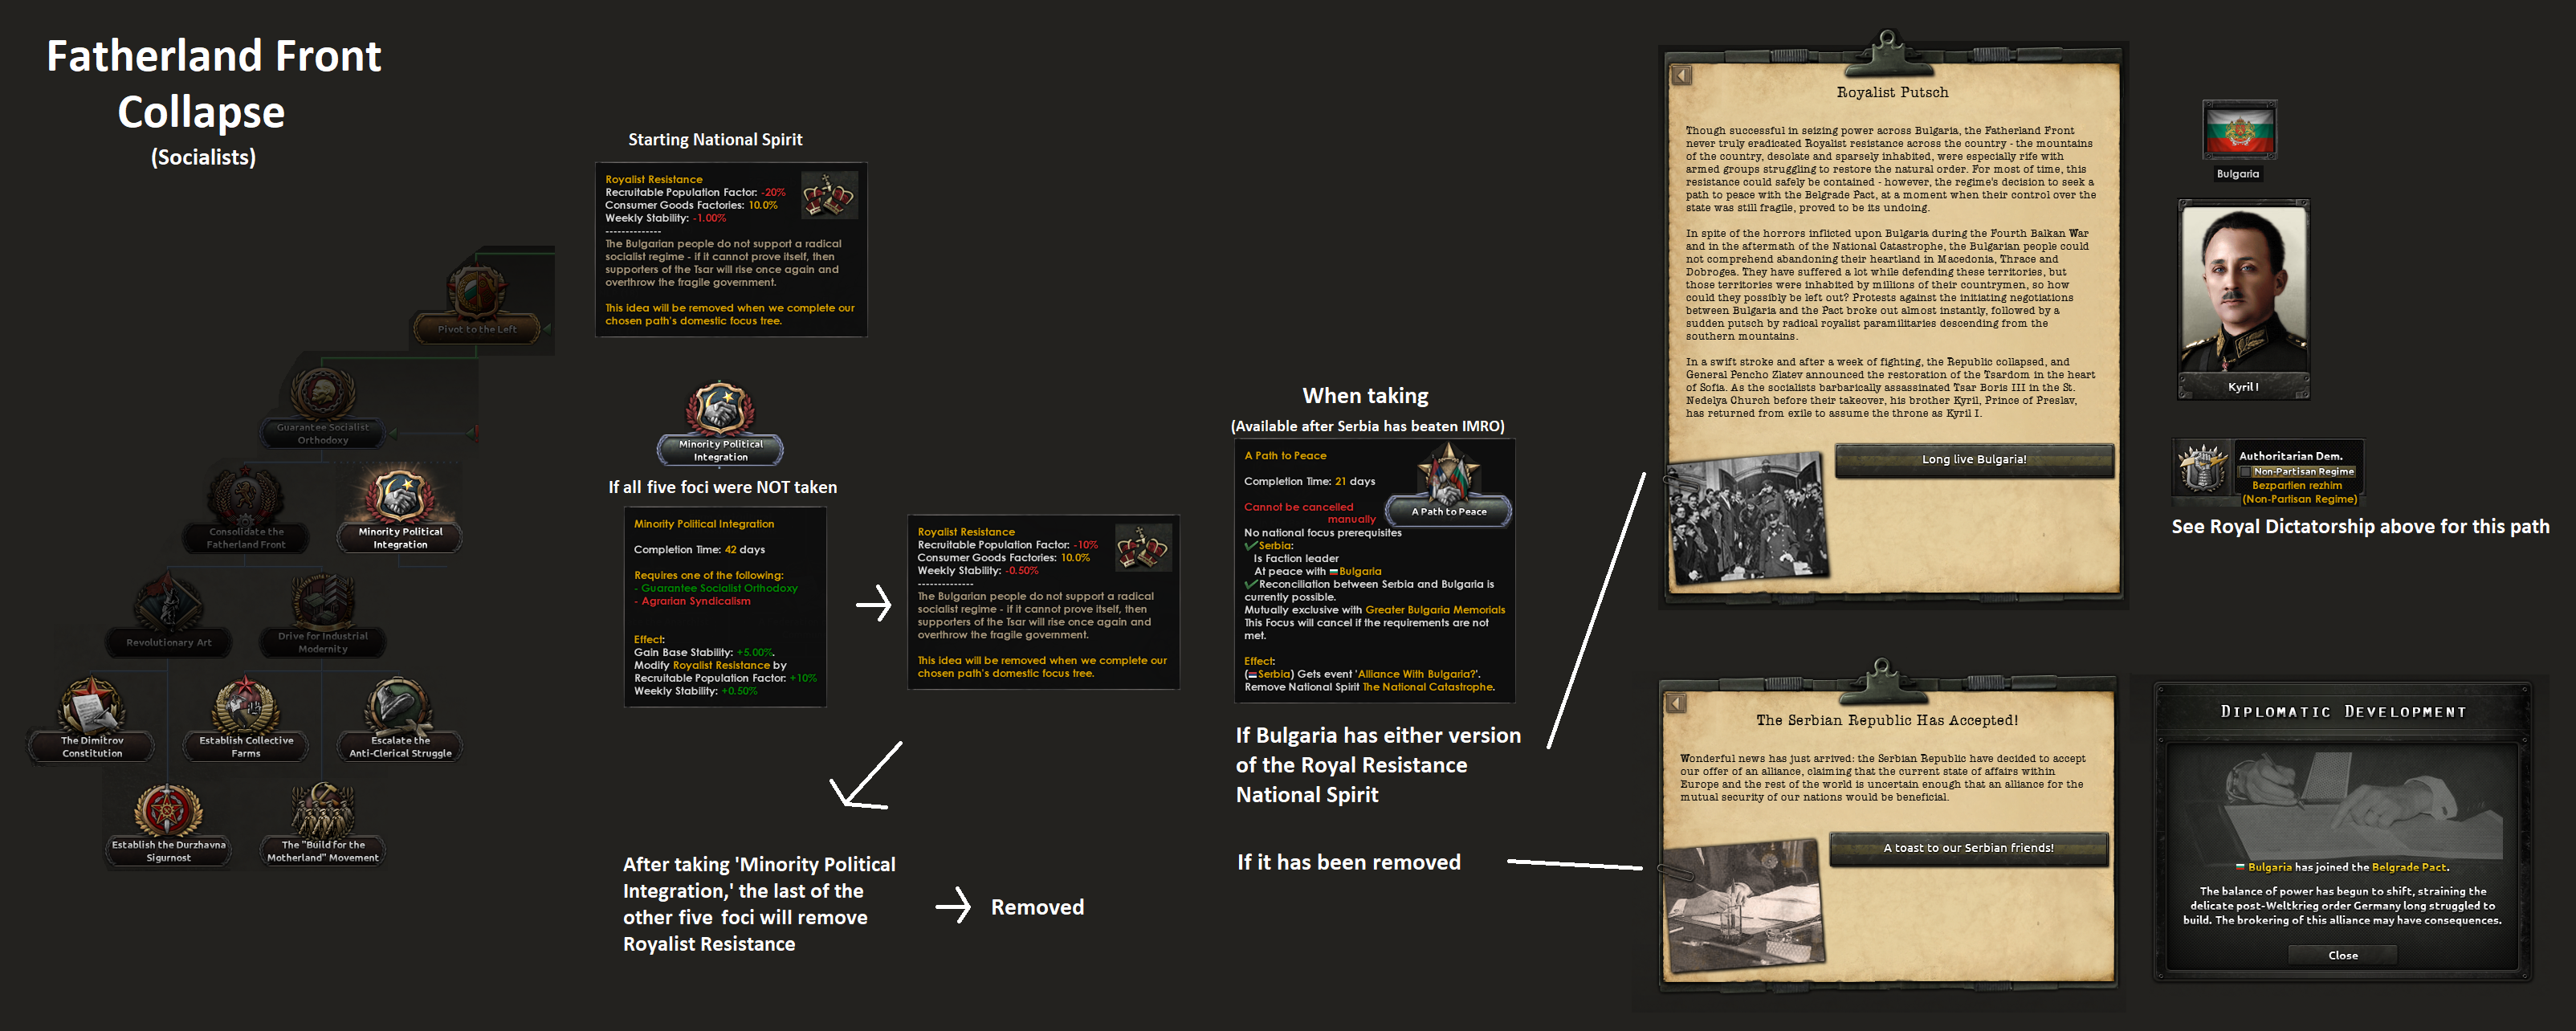Click the Authoritarian Dem. ideology emblem
Image resolution: width=2576 pixels, height=1031 pixels.
point(2203,469)
